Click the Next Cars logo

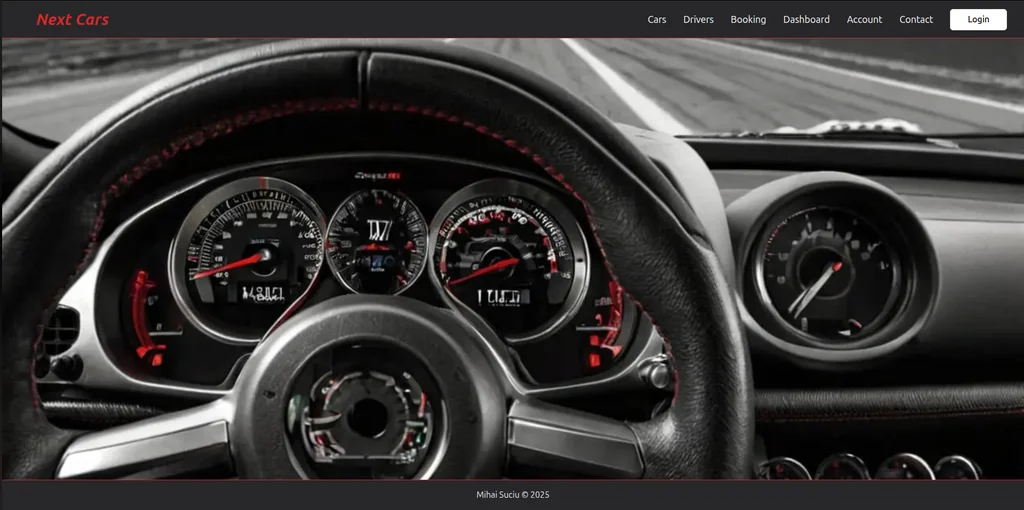(x=72, y=20)
